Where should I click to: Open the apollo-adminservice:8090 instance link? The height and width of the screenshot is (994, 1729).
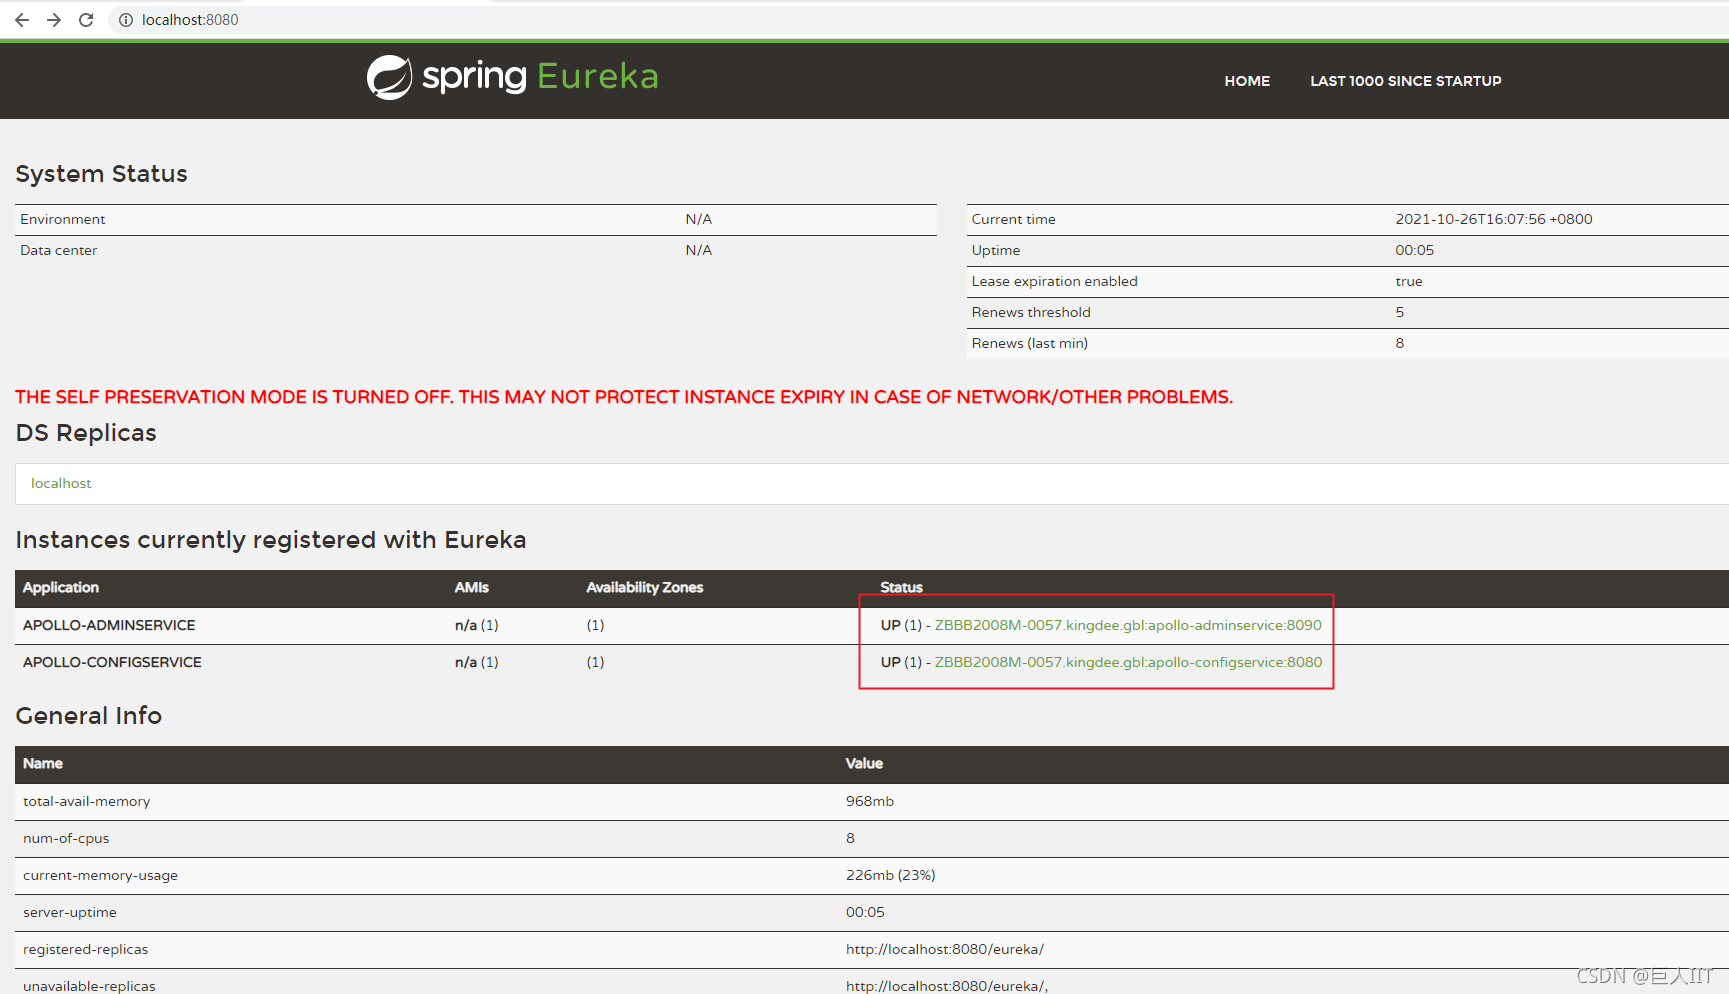tap(1128, 624)
